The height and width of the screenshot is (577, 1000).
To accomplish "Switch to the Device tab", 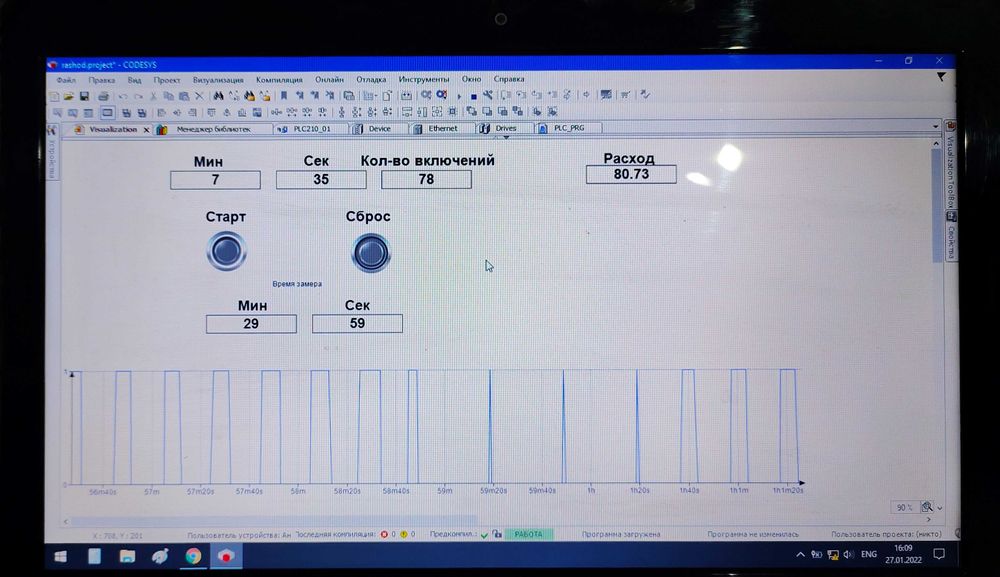I will [x=379, y=129].
